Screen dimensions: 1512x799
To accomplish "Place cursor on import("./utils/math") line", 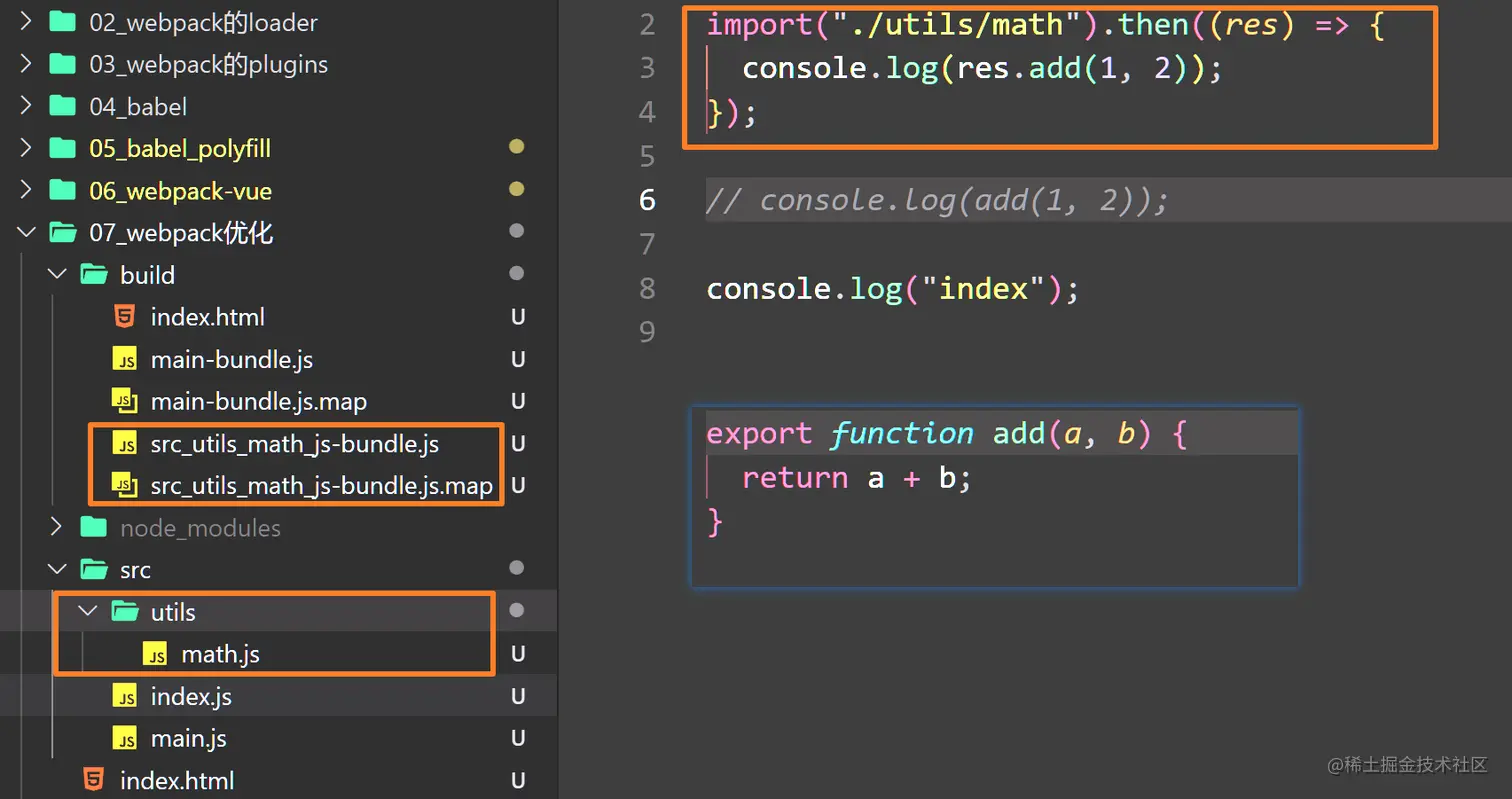I will click(1045, 24).
